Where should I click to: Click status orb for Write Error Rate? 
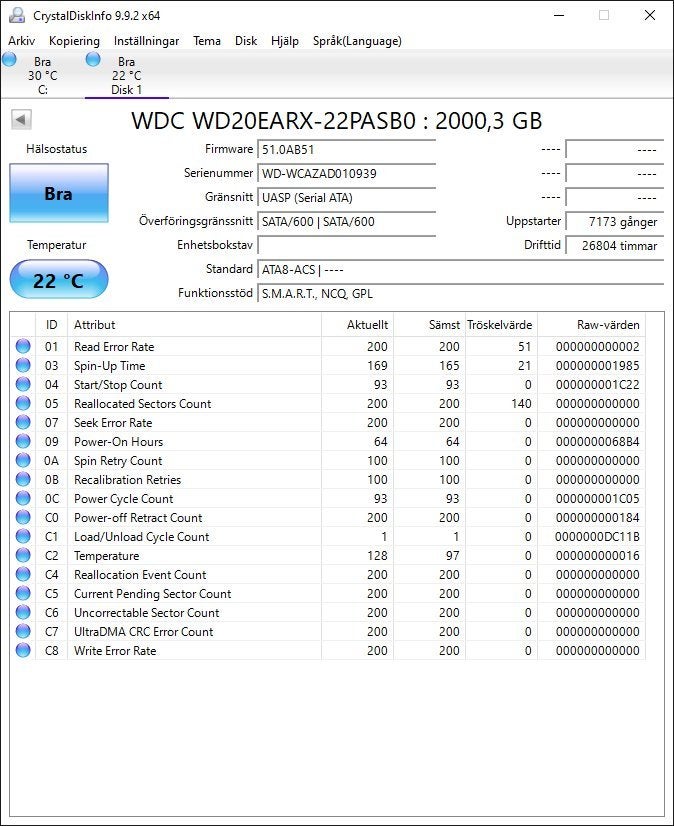(x=23, y=650)
